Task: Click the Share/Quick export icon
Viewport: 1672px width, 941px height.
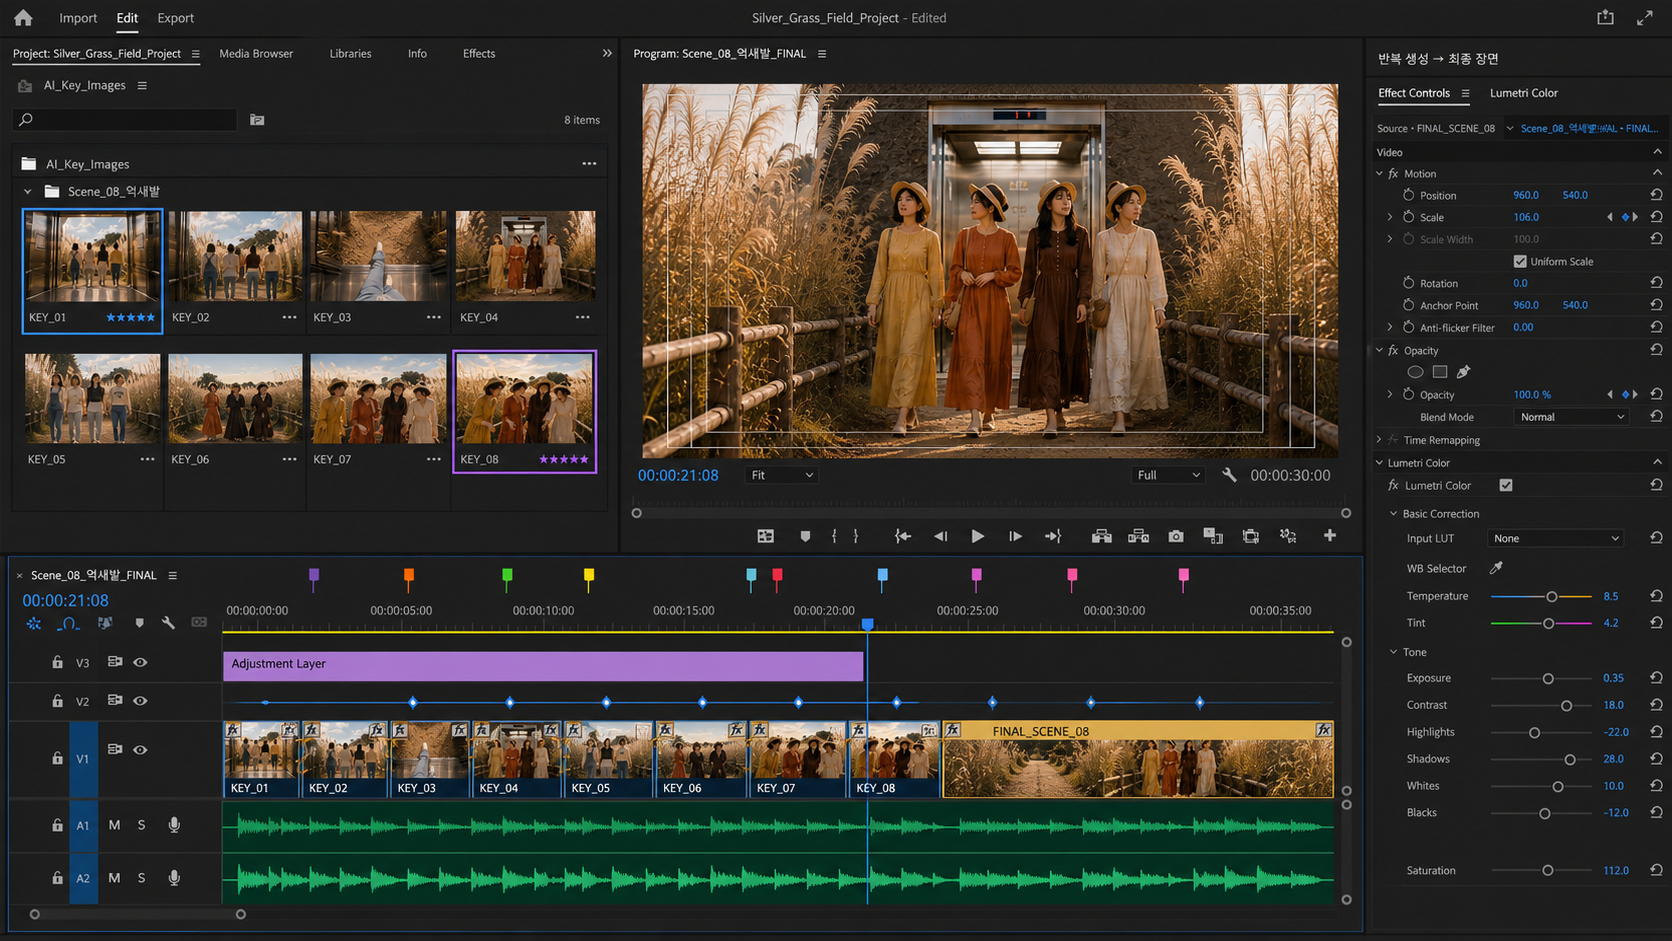Action: point(1605,17)
